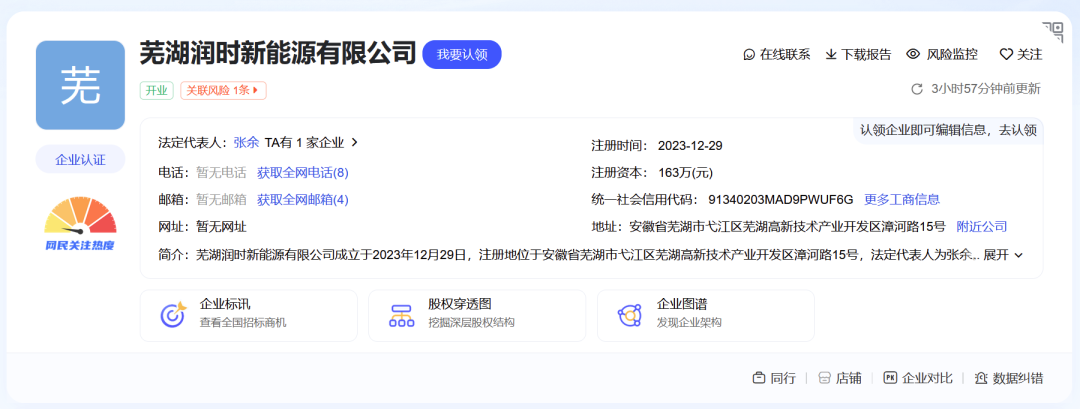This screenshot has height=409, width=1080.
Task: Open the 企业标讯 target icon
Action: pos(173,315)
